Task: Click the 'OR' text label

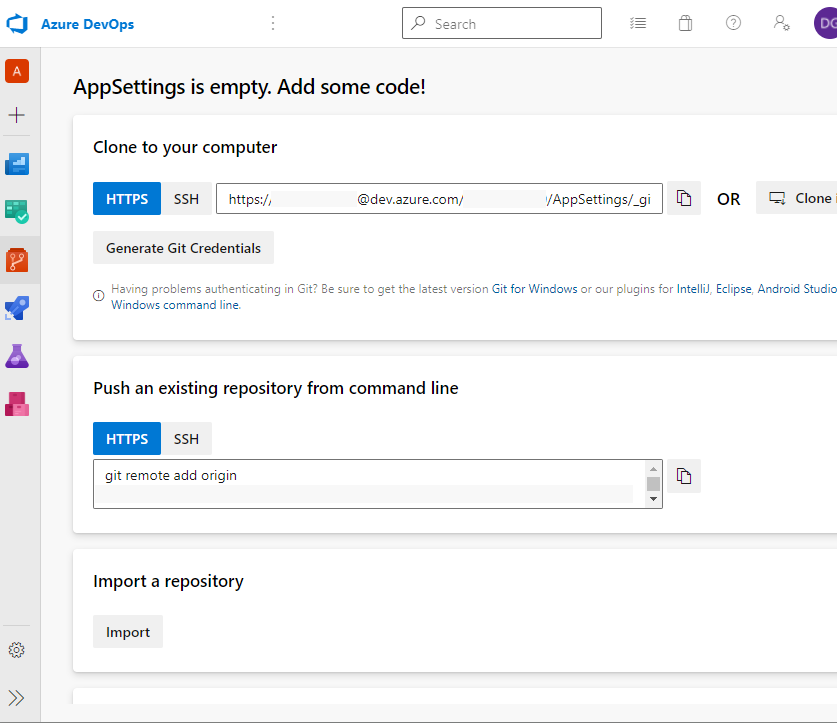Action: click(728, 199)
